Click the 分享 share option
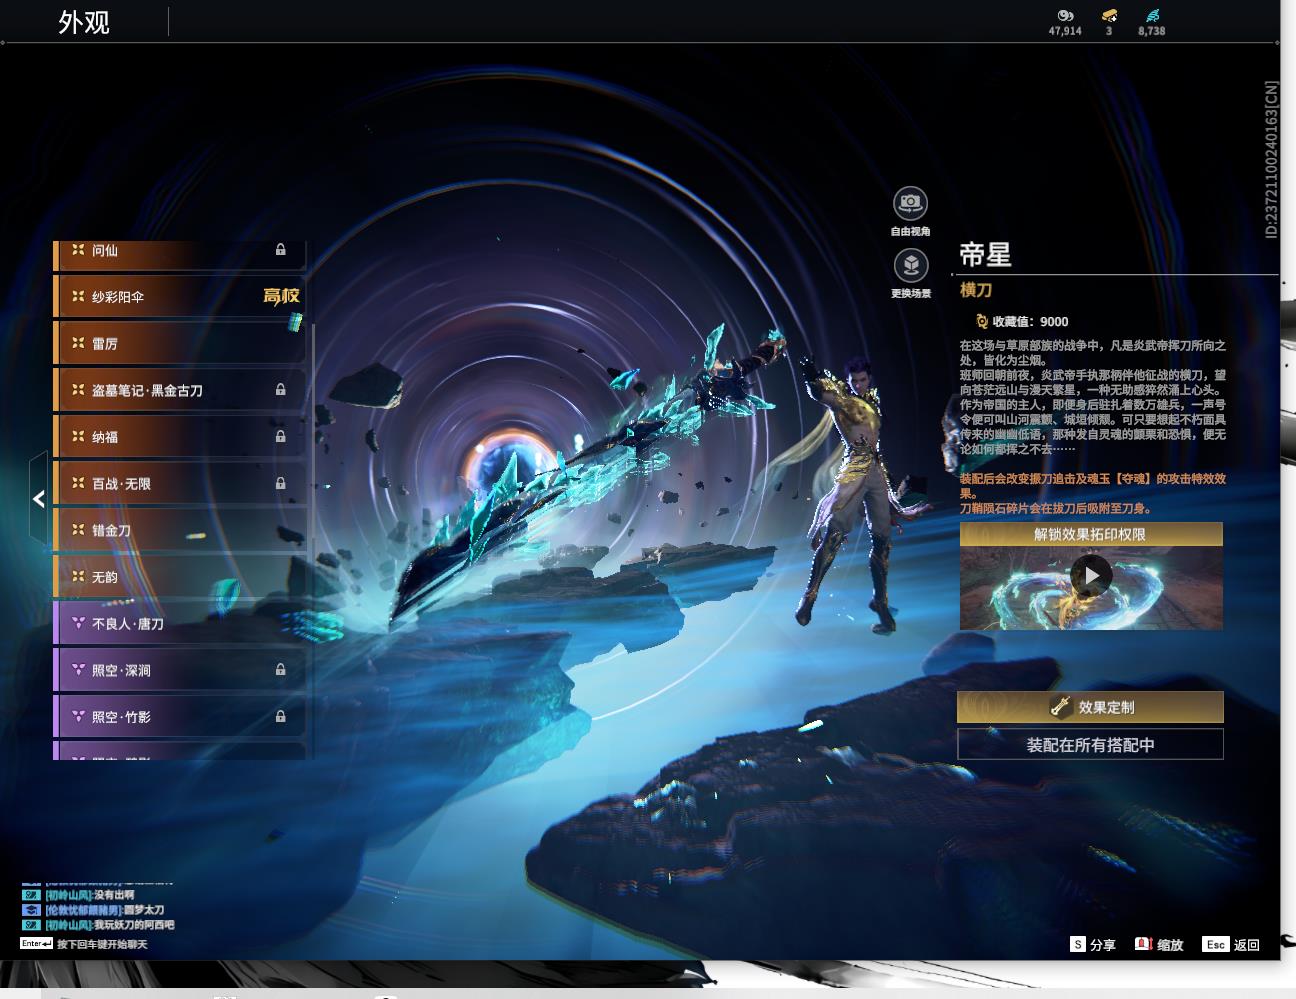The image size is (1296, 999). pos(1093,944)
